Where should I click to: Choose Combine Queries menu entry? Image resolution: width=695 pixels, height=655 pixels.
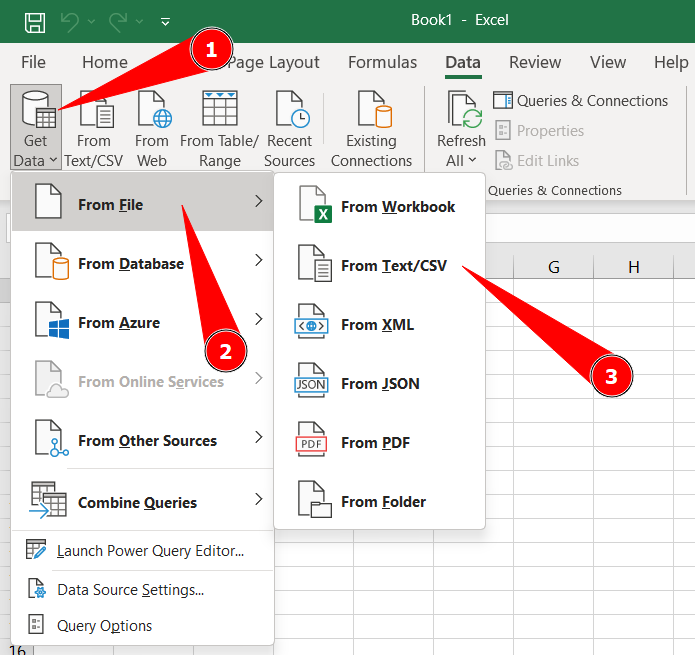click(x=143, y=500)
